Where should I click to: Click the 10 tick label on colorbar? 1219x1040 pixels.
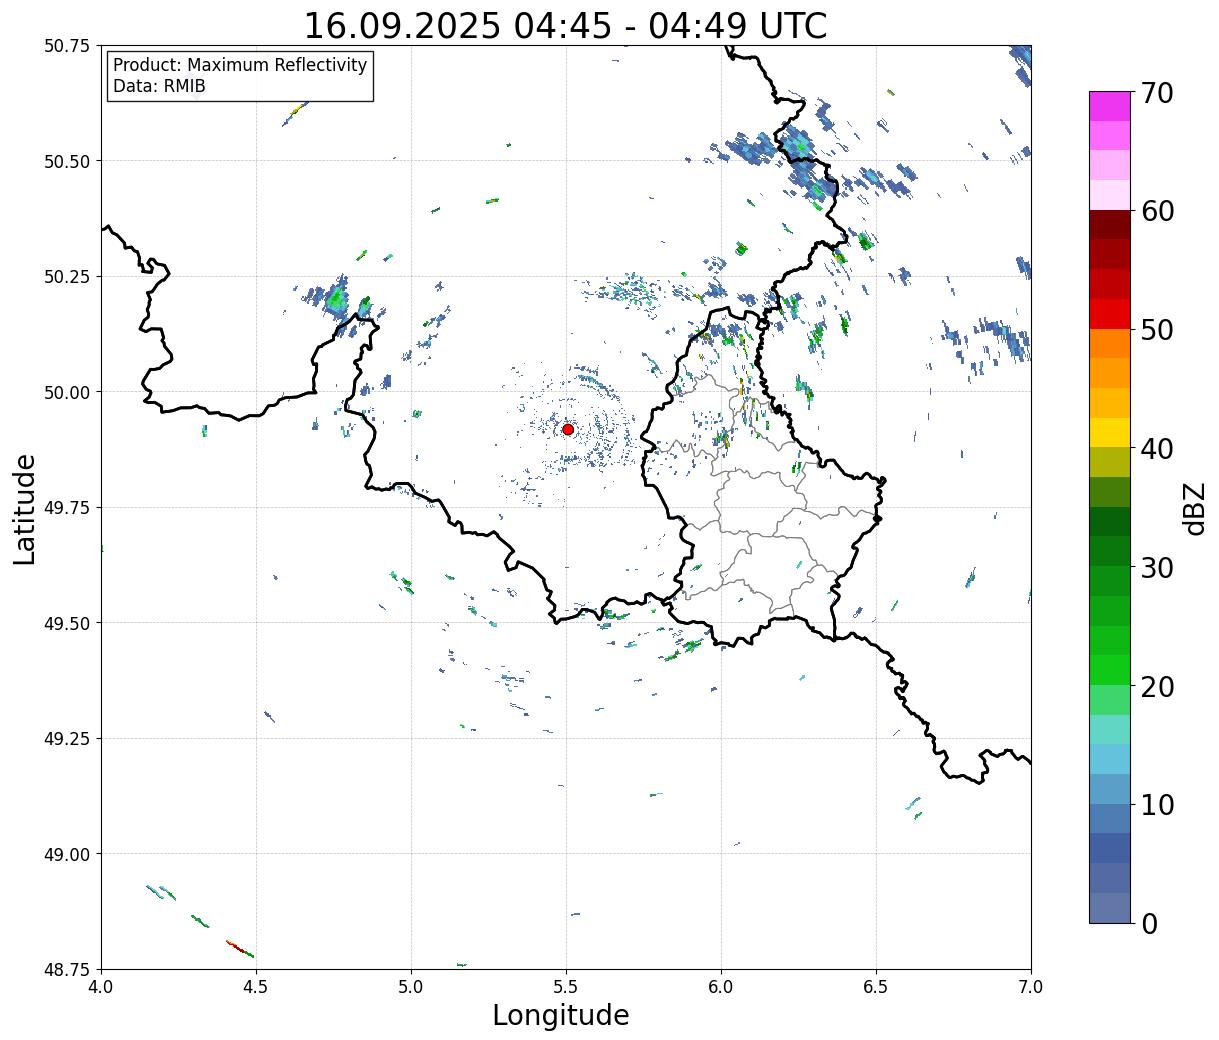click(1156, 805)
